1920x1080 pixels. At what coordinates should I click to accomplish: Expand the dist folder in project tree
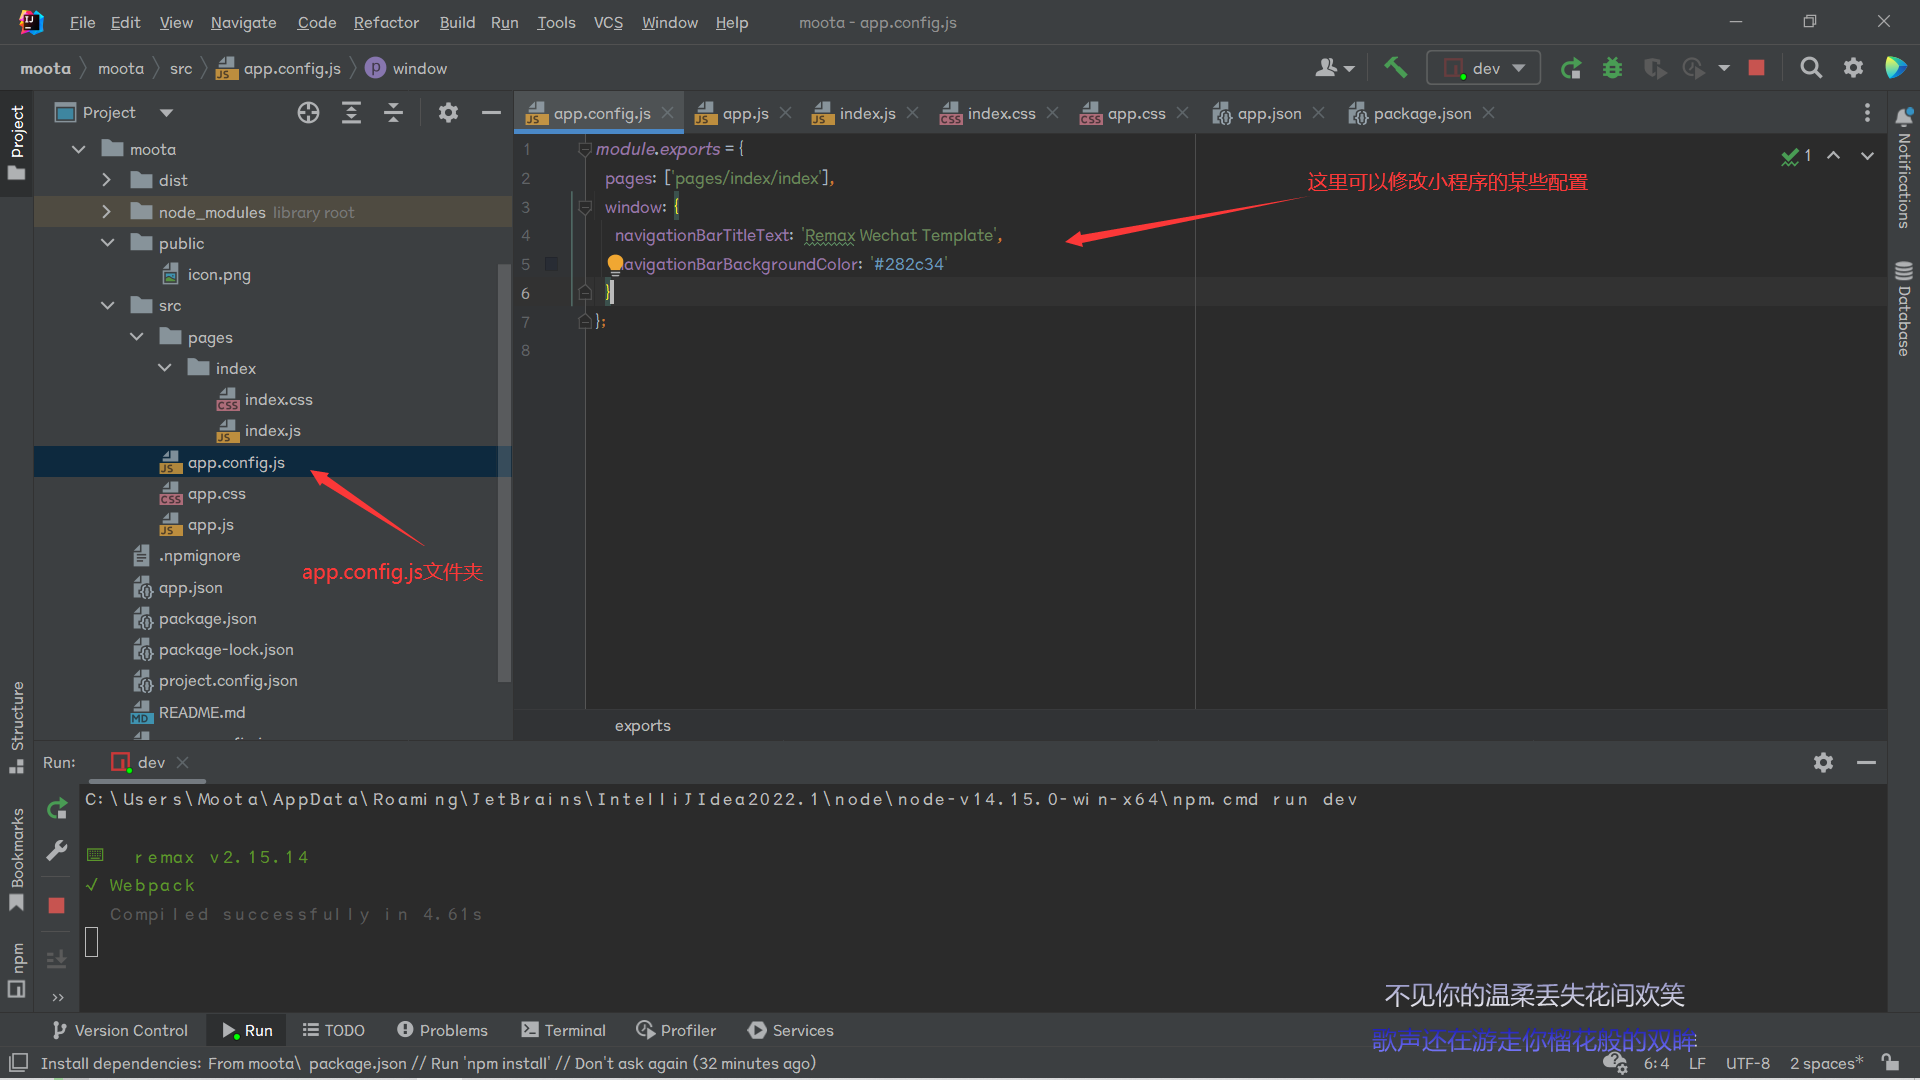pyautogui.click(x=107, y=180)
